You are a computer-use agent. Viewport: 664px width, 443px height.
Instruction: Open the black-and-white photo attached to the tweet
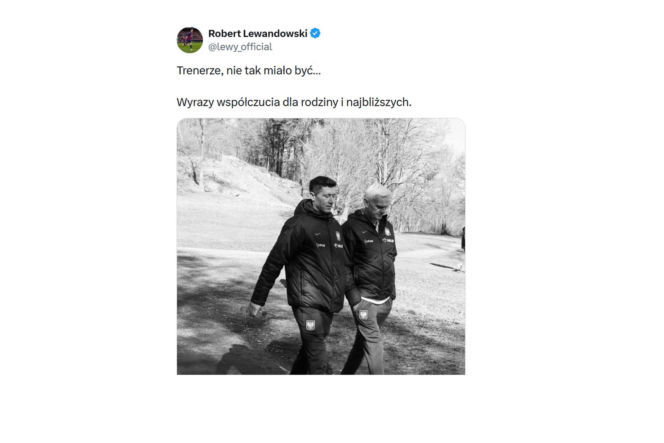[321, 246]
